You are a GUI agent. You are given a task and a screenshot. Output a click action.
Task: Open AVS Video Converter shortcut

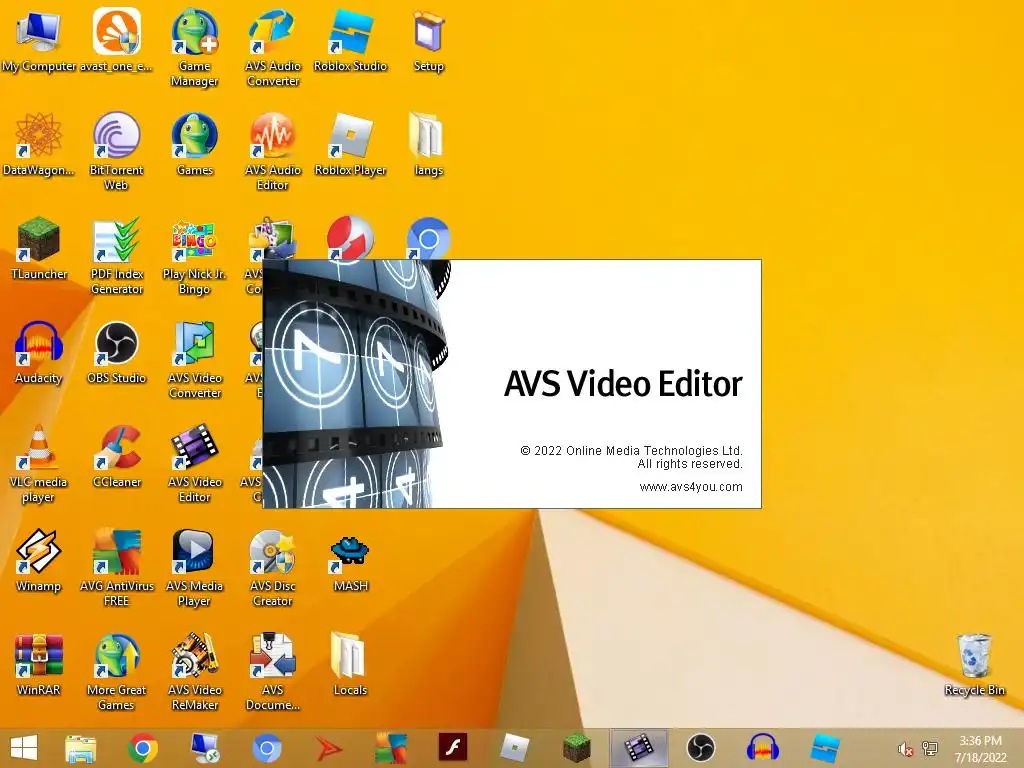tap(195, 360)
